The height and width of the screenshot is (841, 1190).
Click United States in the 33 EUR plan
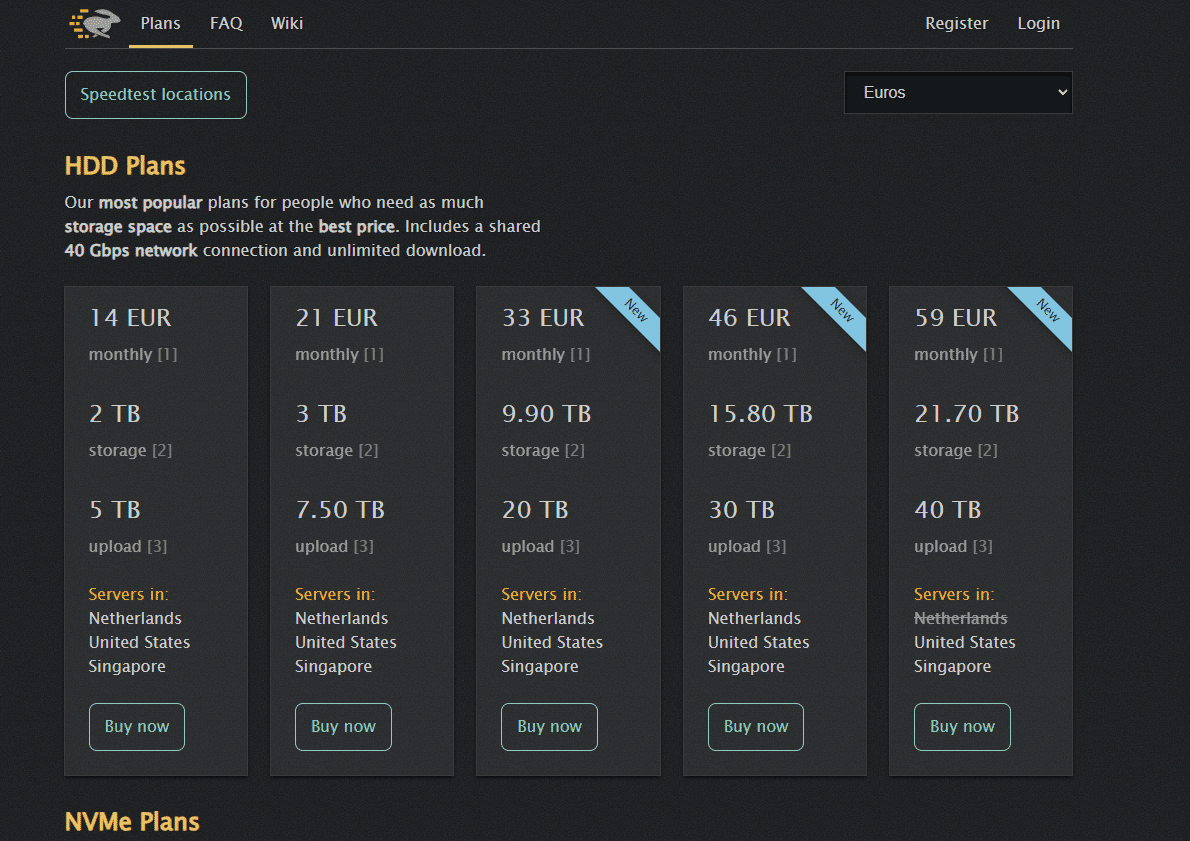point(552,642)
